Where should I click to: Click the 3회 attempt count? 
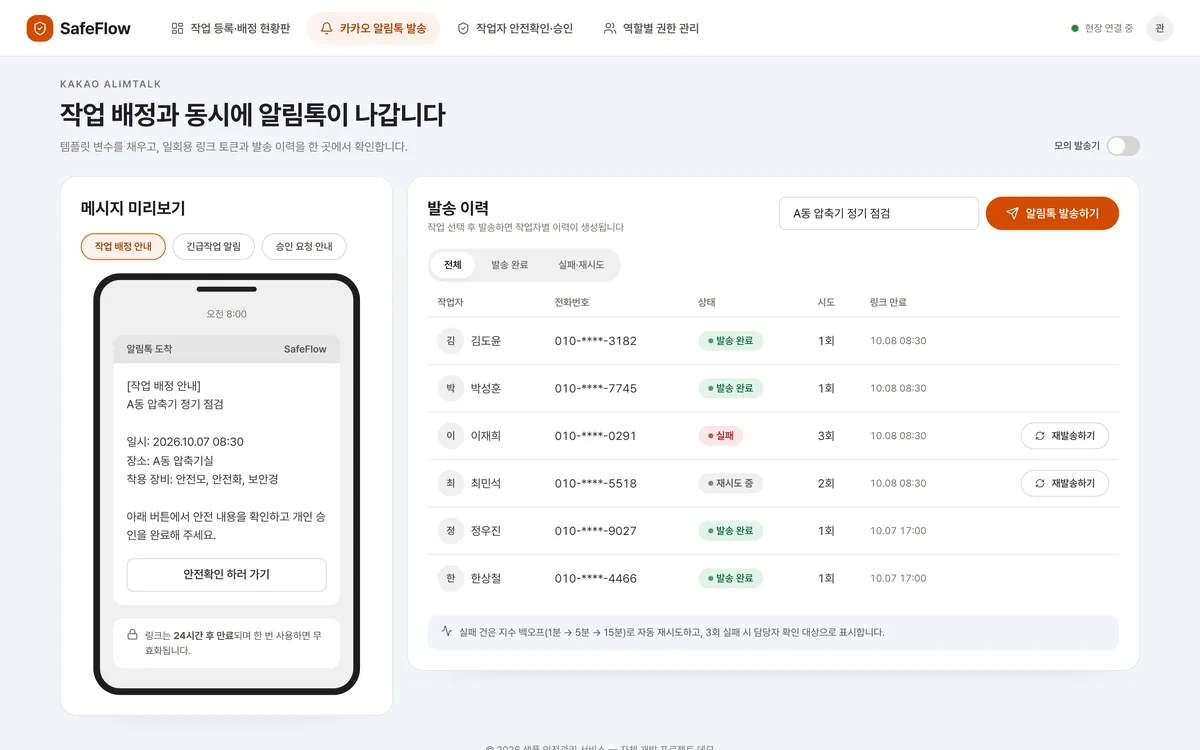[x=826, y=436]
